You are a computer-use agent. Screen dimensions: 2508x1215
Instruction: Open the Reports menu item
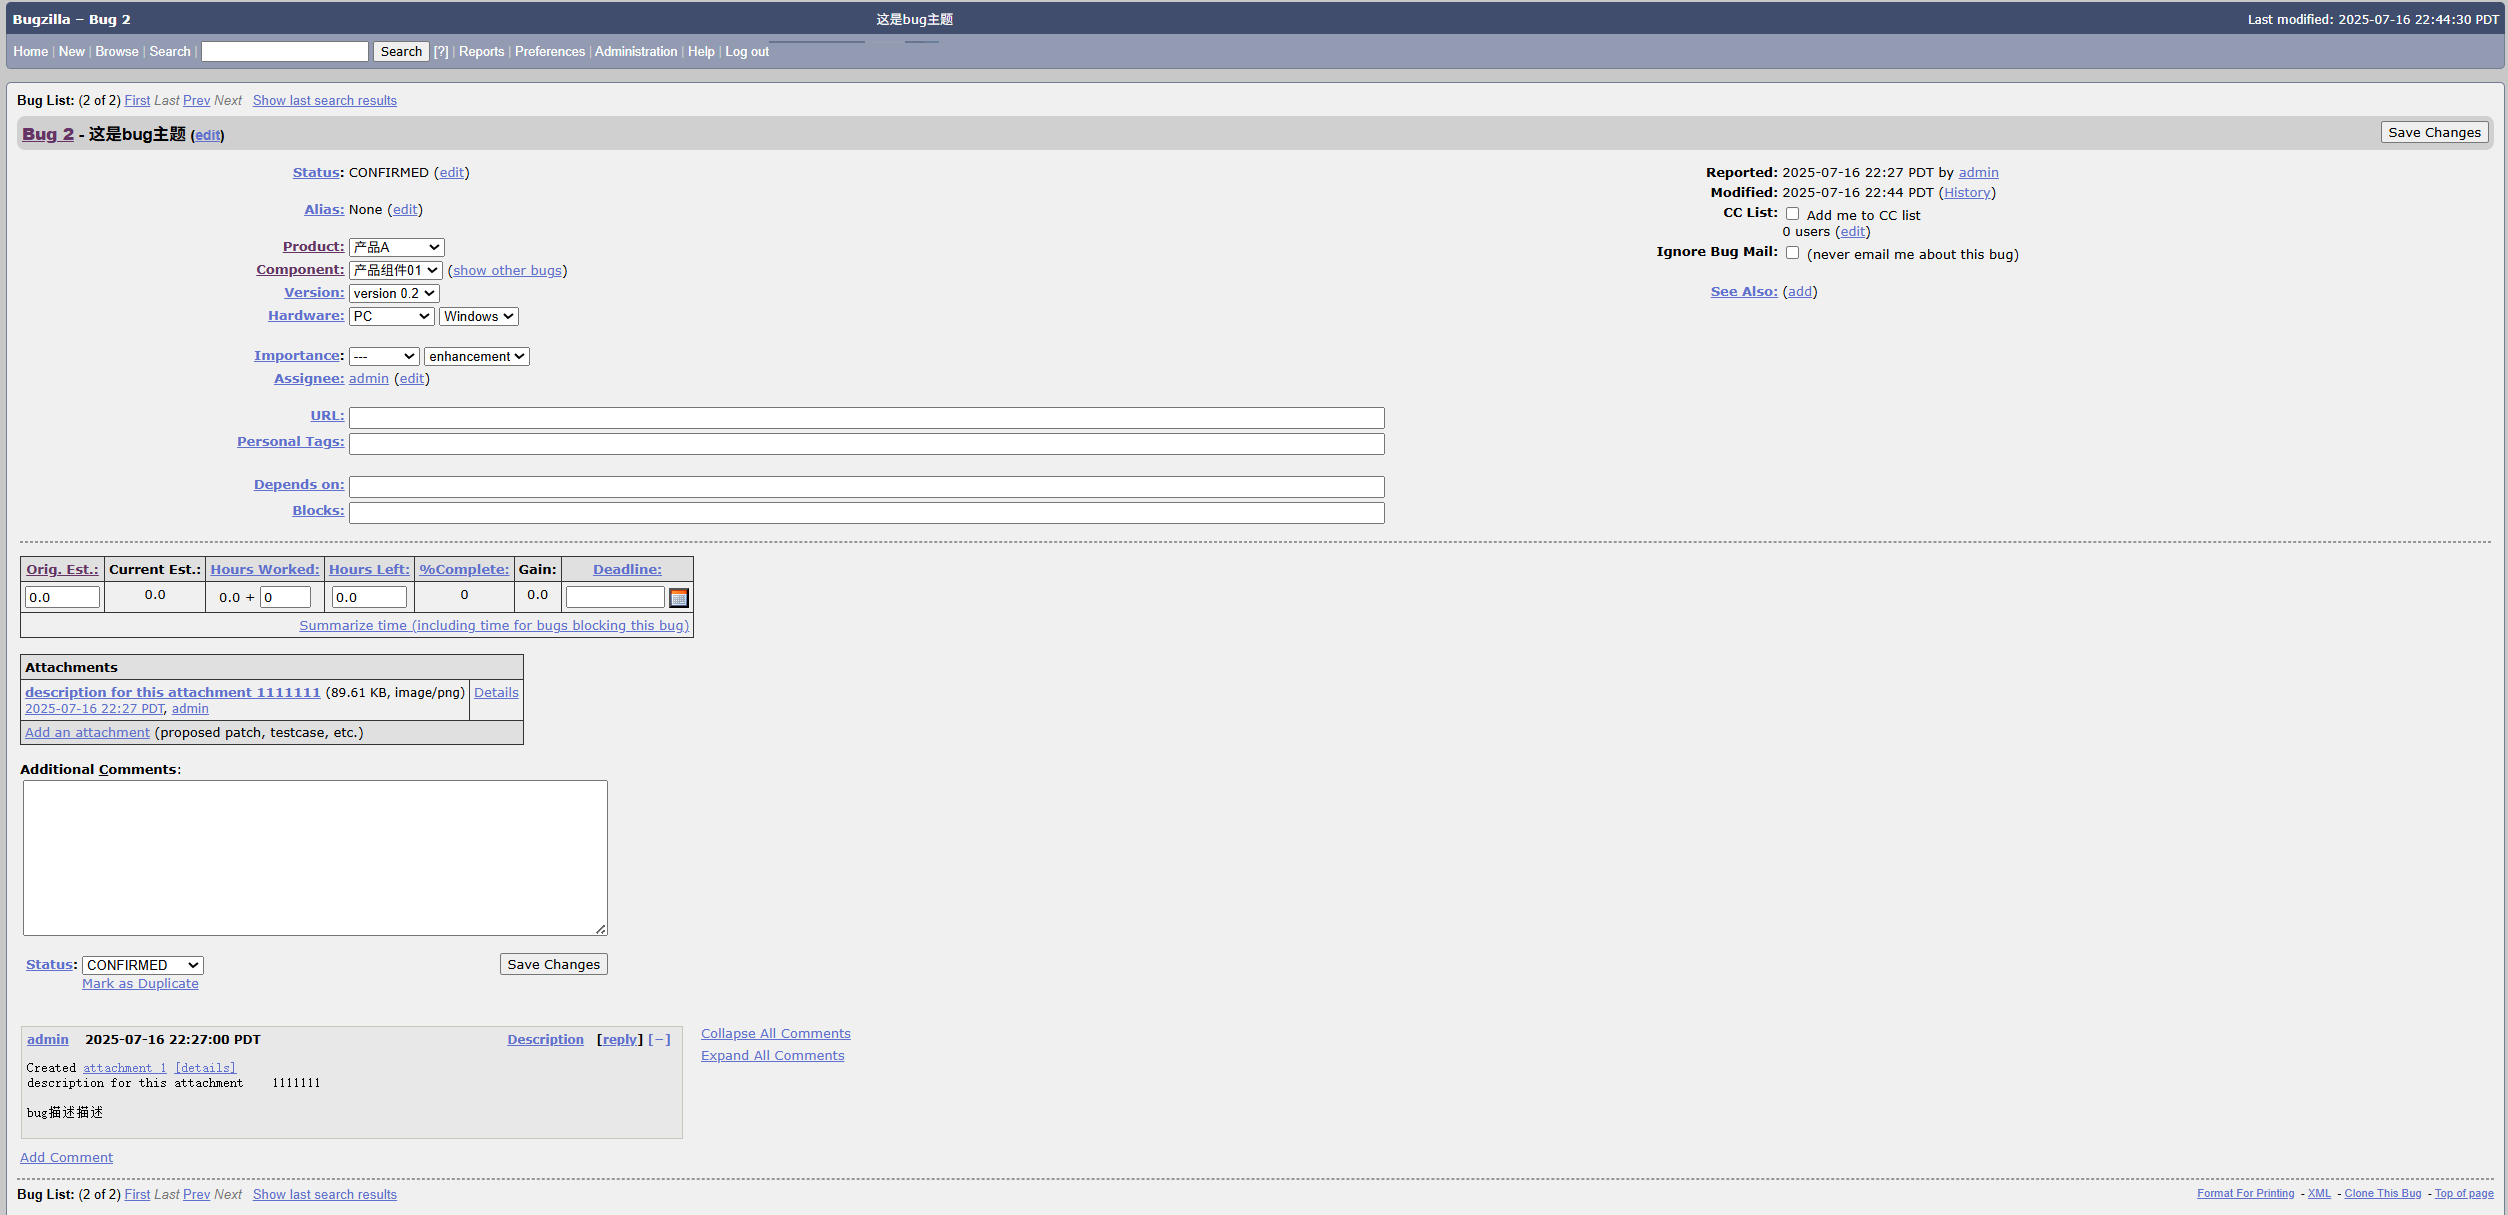pyautogui.click(x=481, y=52)
